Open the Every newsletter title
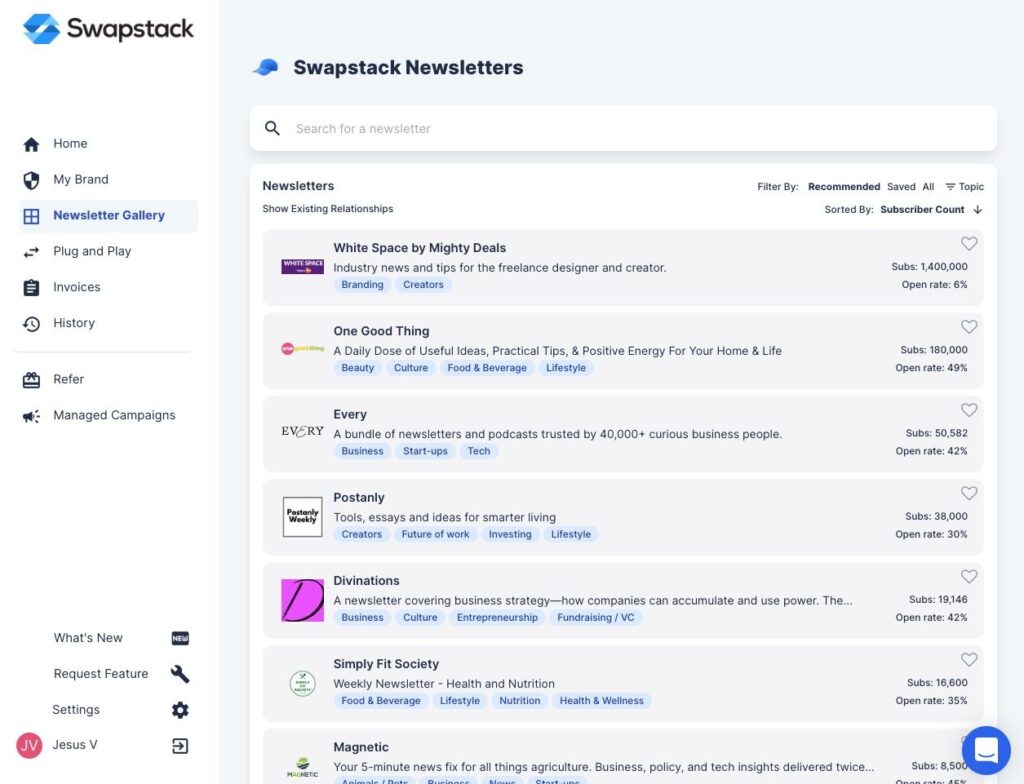Viewport: 1024px width, 784px height. [x=350, y=414]
